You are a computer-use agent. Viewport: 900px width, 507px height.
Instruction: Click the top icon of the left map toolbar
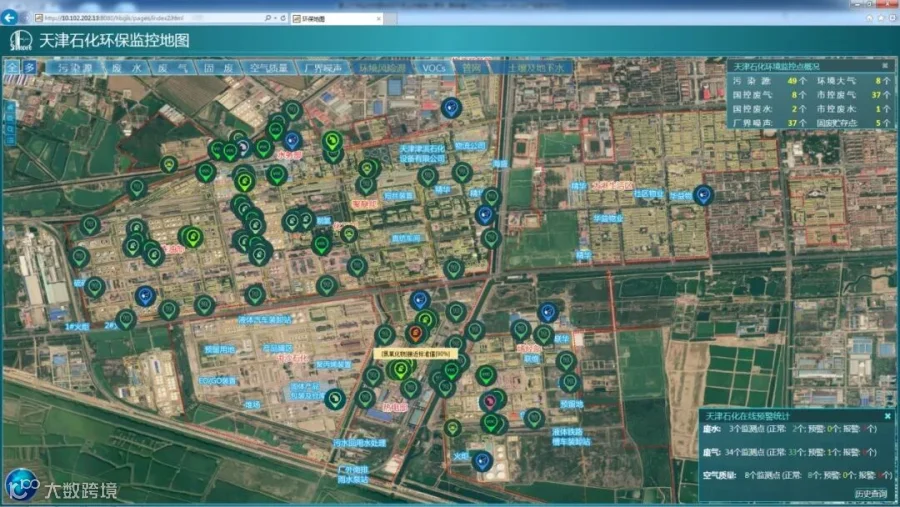tap(10, 107)
